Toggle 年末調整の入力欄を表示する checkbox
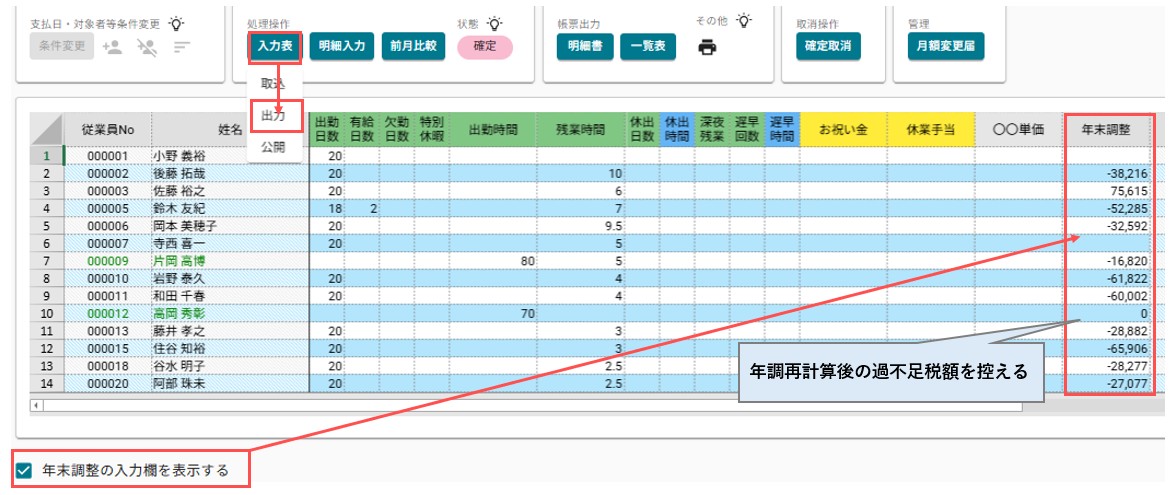 point(25,470)
